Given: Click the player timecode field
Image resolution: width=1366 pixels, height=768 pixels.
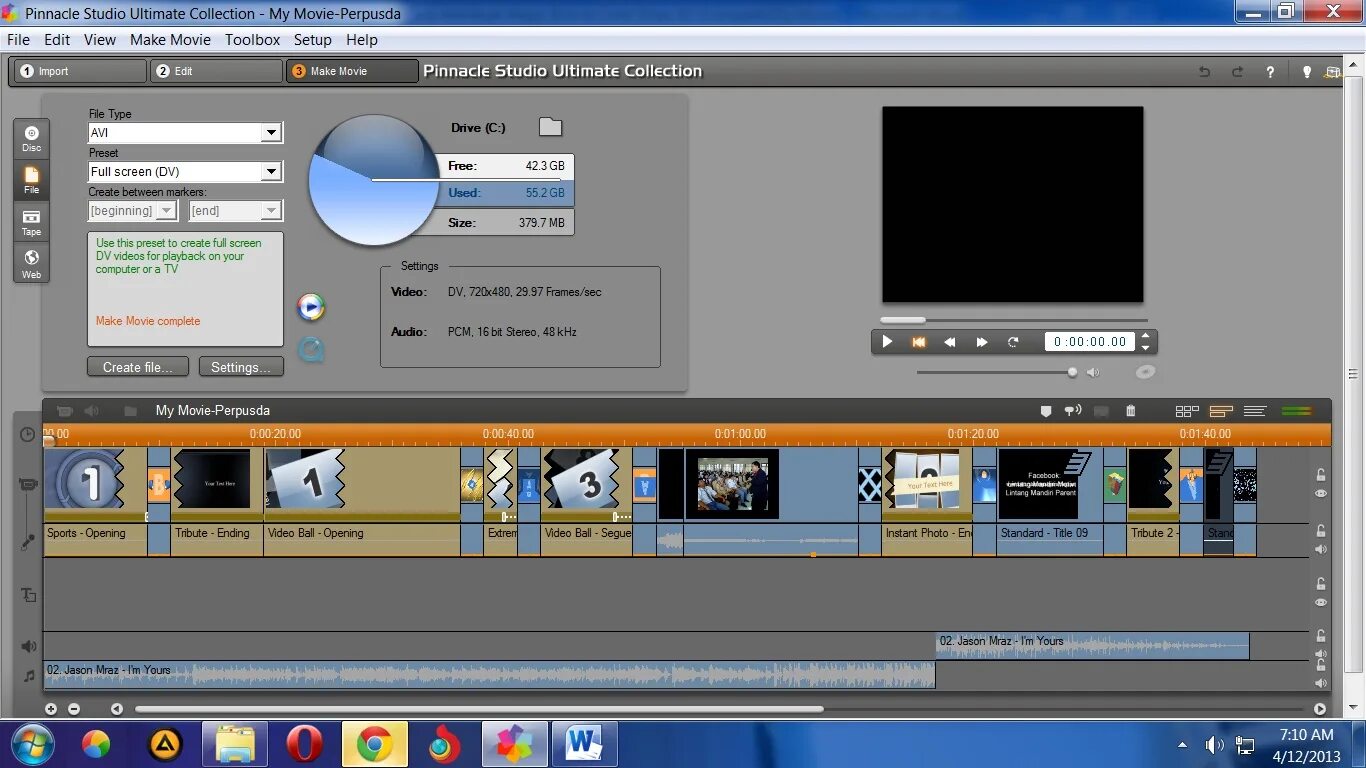Looking at the screenshot, I should point(1089,342).
